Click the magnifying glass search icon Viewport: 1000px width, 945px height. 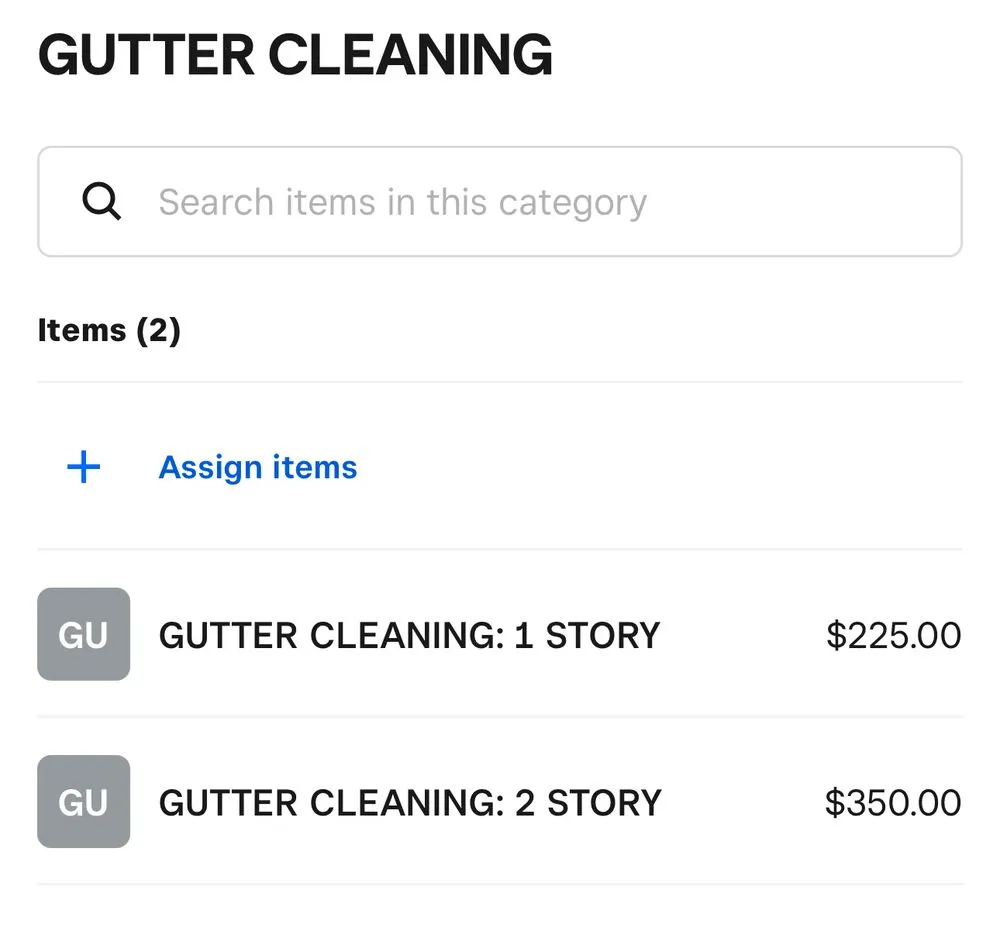coord(101,202)
